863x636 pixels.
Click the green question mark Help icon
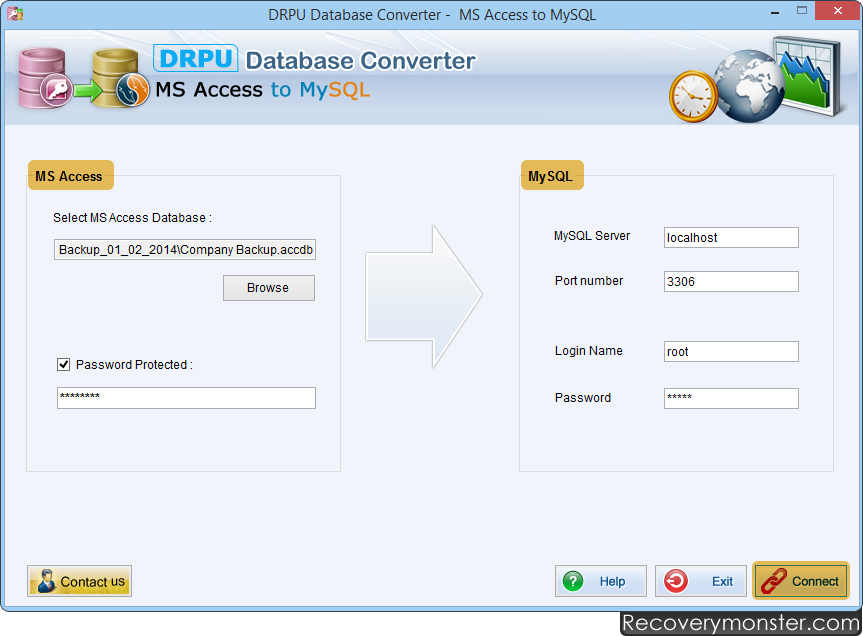[x=573, y=581]
